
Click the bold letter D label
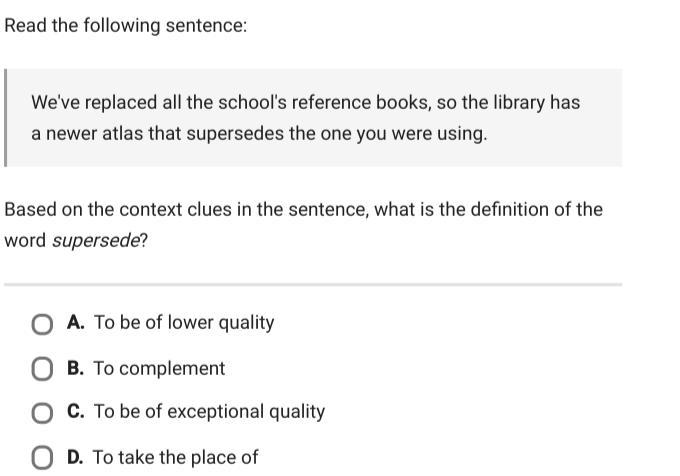point(75,457)
